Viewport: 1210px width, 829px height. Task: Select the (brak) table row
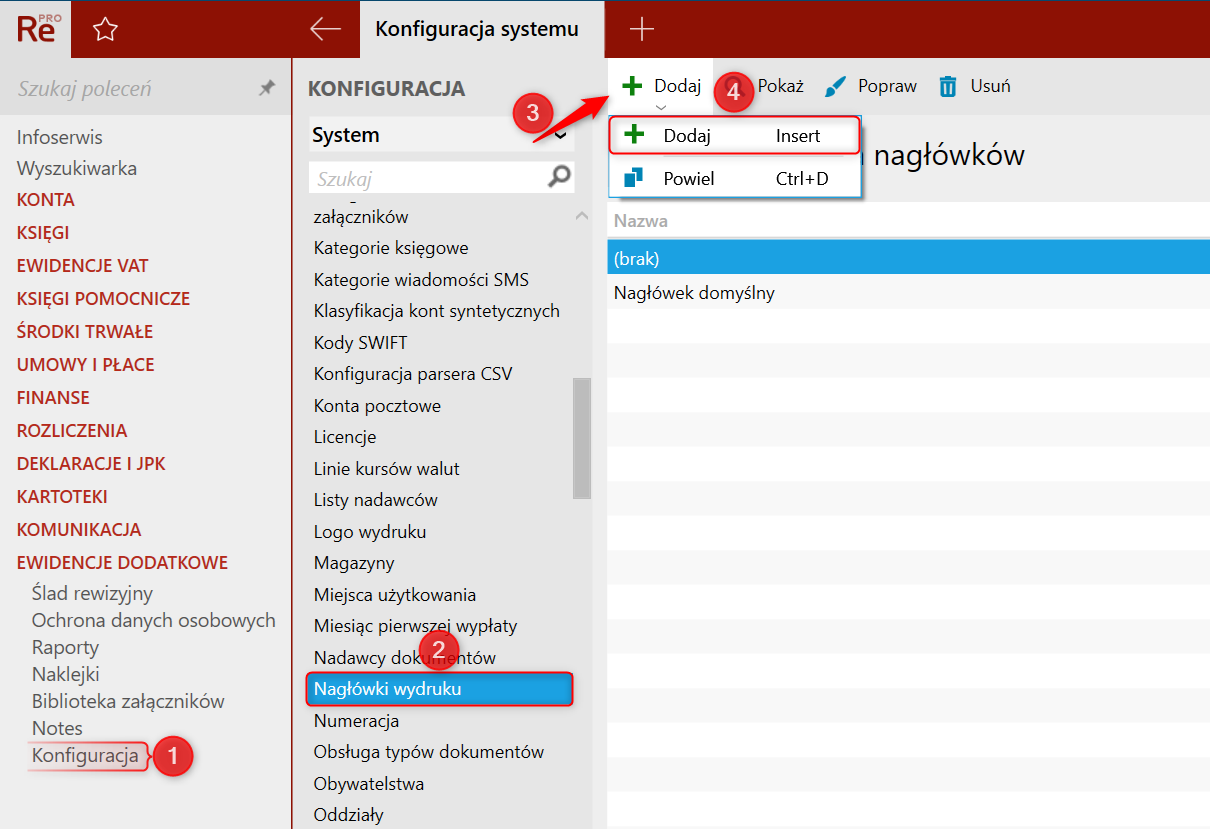908,258
